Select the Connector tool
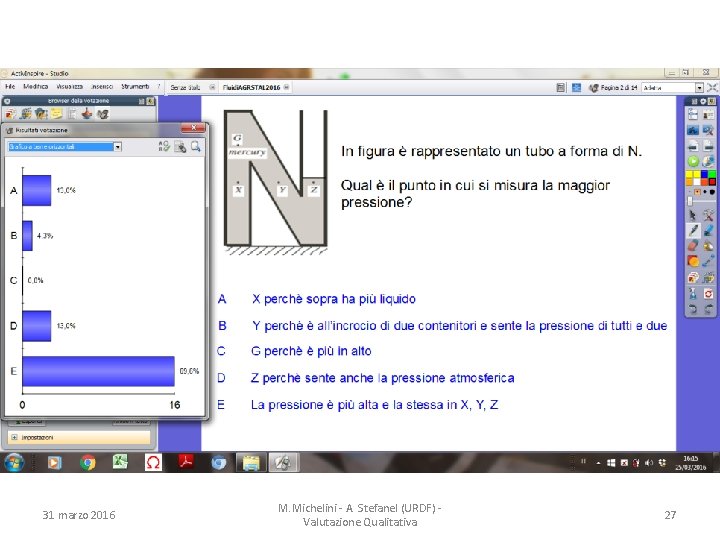720x540 pixels. pos(709,261)
